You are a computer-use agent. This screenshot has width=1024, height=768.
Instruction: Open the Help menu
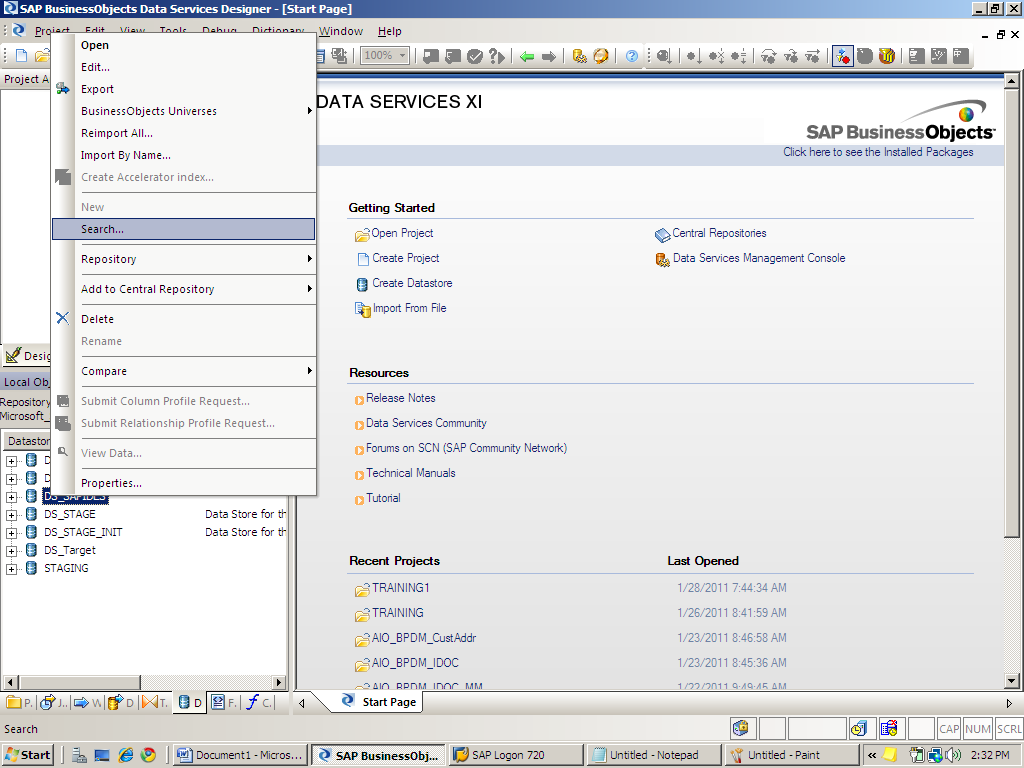coord(389,31)
